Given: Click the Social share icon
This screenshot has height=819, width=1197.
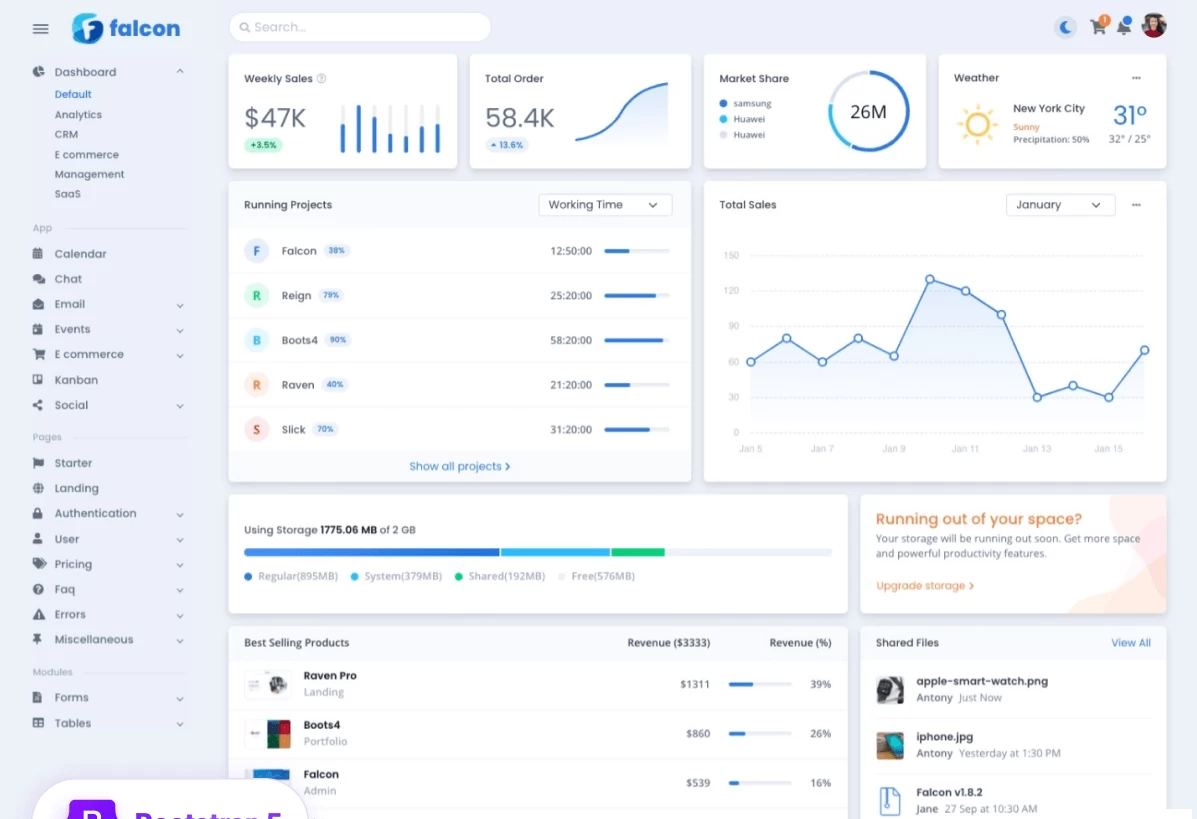Looking at the screenshot, I should click(x=37, y=405).
